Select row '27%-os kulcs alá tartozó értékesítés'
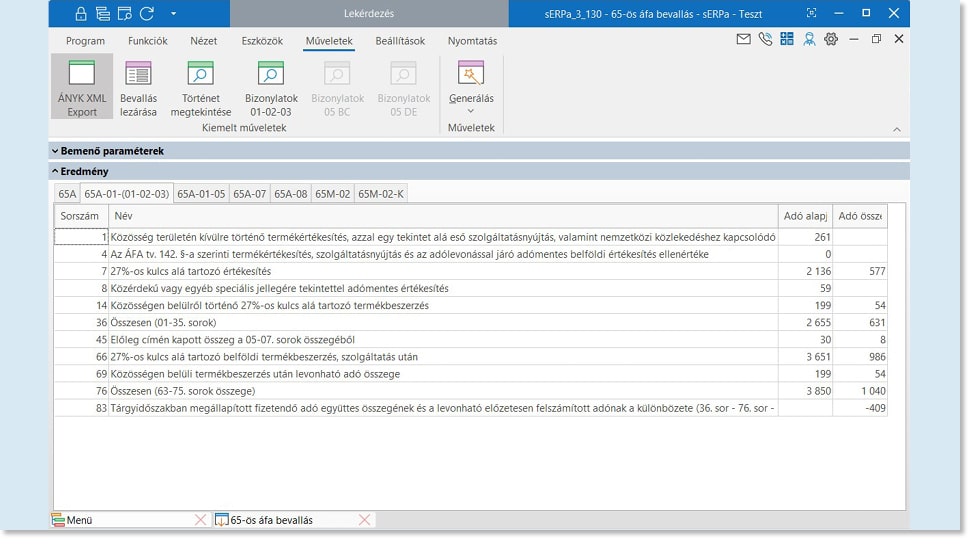 point(471,271)
